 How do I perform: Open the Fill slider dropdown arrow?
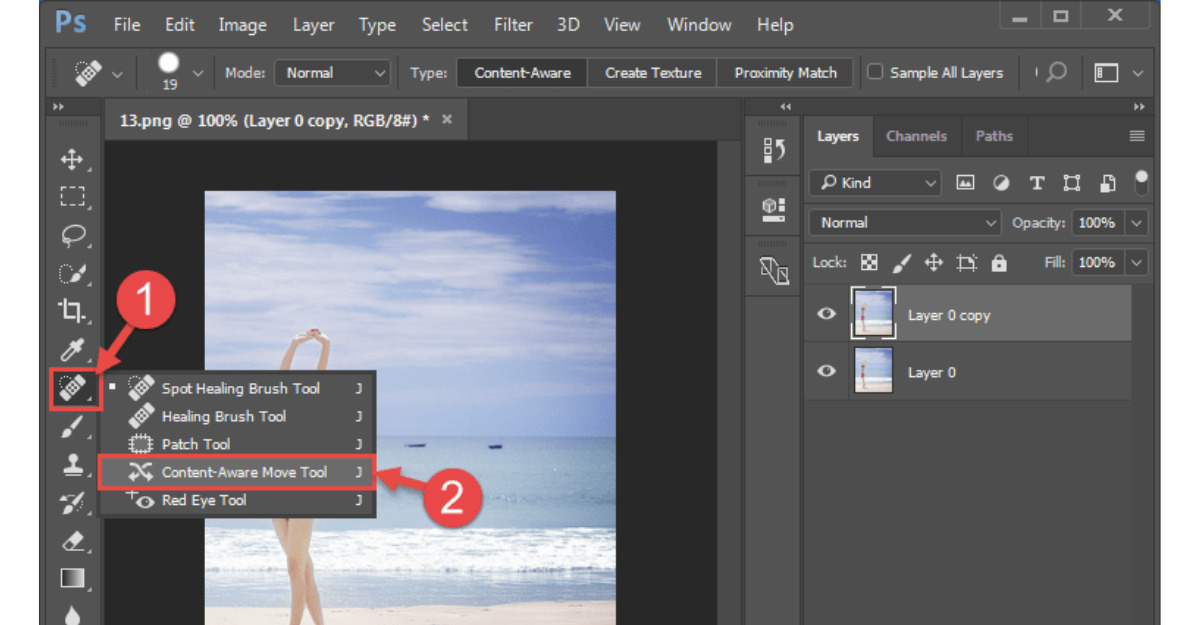tap(1137, 263)
